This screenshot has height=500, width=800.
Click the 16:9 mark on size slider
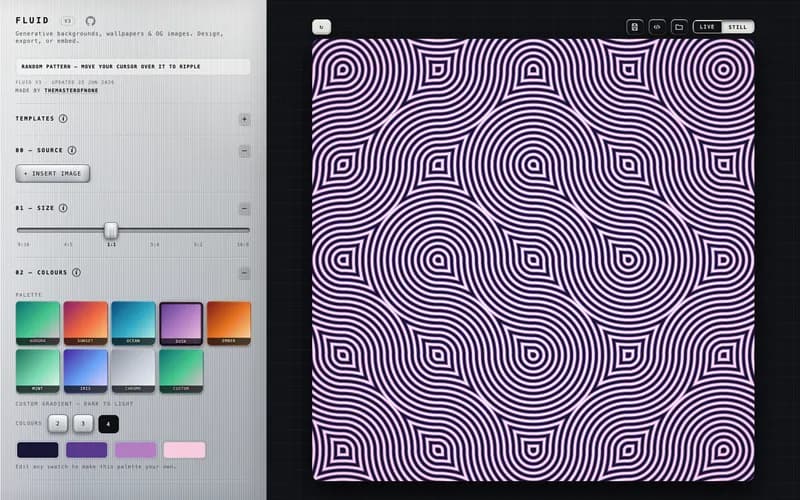coord(243,244)
